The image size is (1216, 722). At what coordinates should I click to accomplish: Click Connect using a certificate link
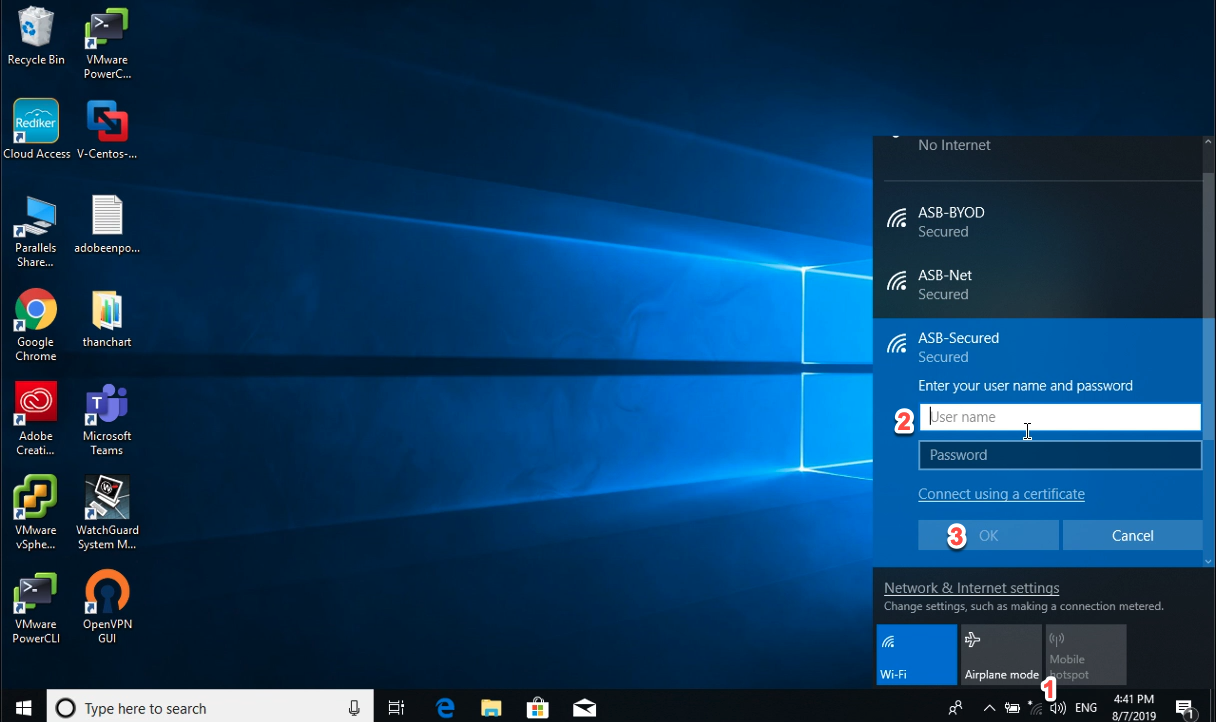[1001, 494]
